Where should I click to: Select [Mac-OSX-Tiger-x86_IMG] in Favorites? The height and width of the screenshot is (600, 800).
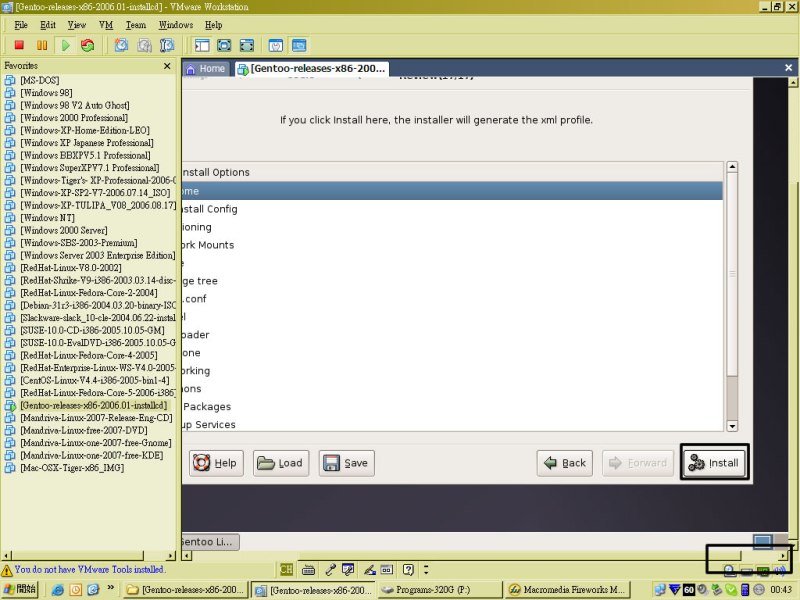click(72, 468)
